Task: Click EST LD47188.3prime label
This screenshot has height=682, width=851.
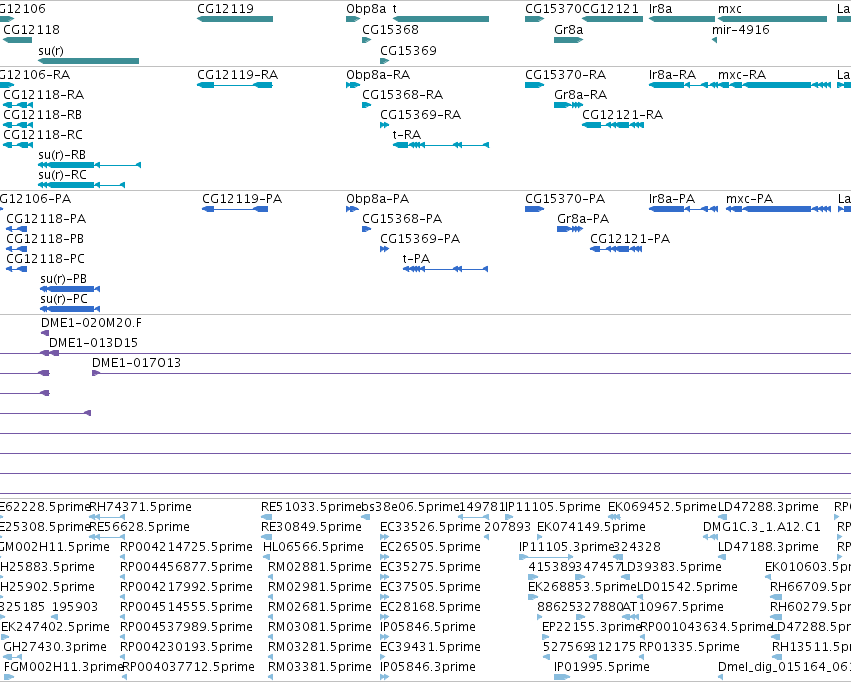Action: point(768,547)
